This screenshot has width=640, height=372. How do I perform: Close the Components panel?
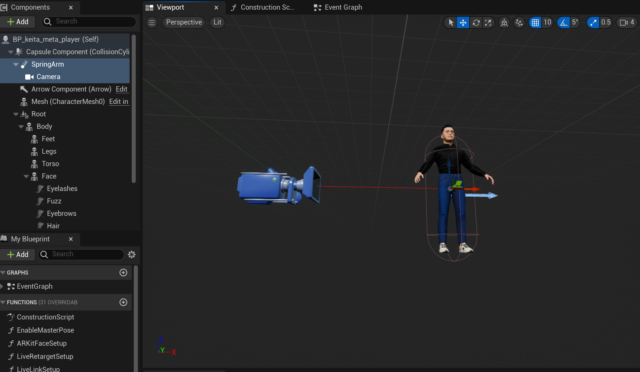pyautogui.click(x=71, y=8)
